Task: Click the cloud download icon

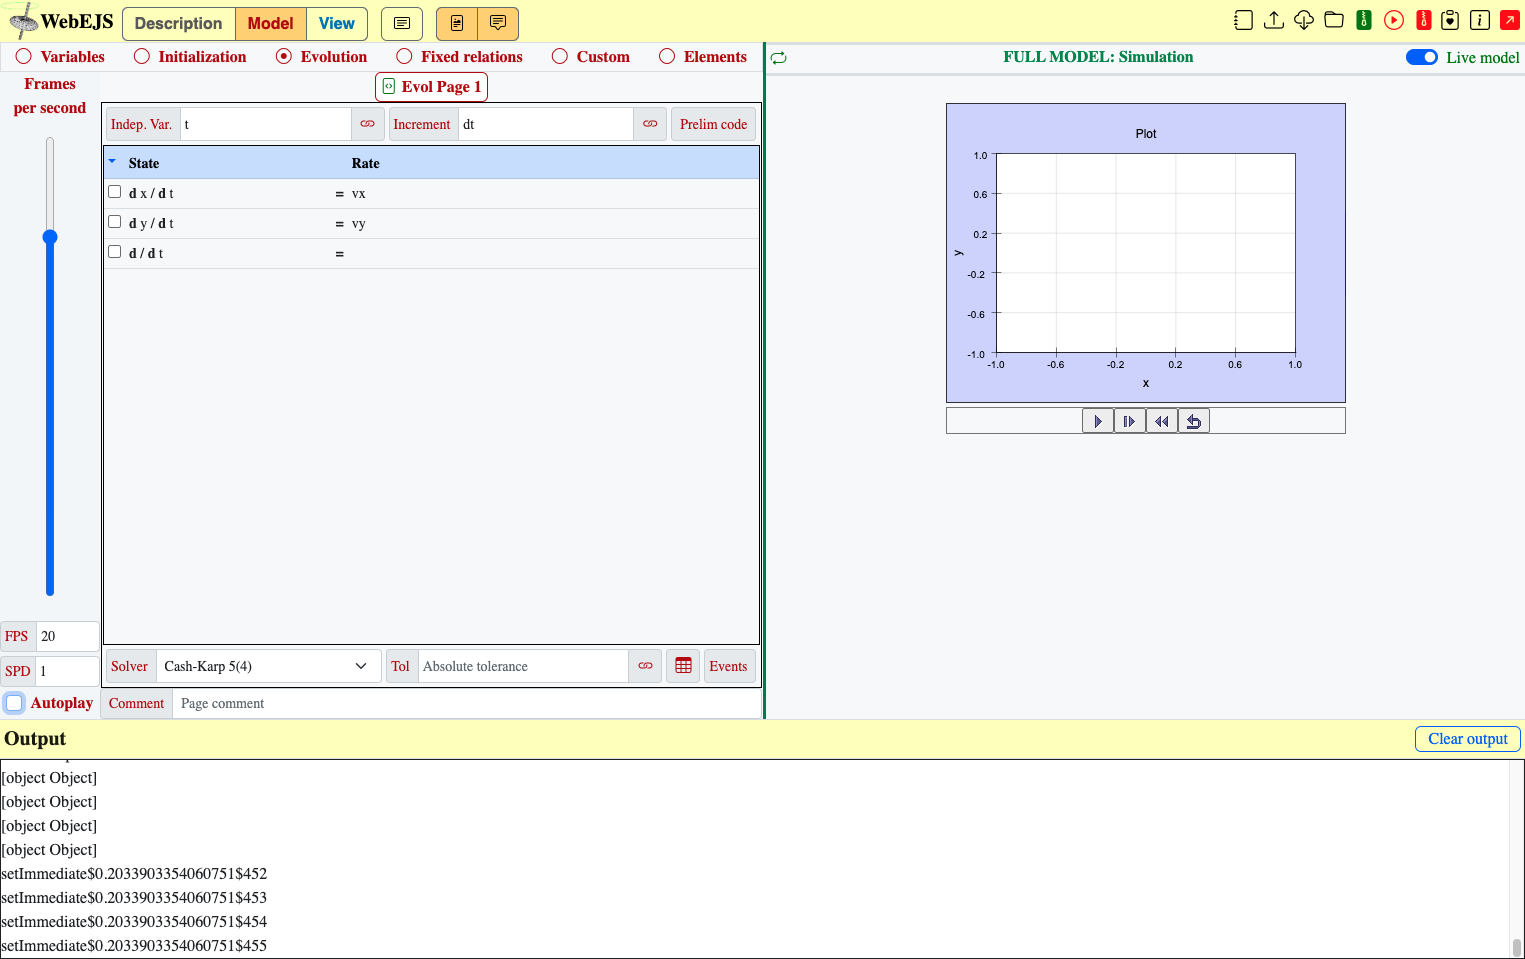Action: tap(1304, 20)
